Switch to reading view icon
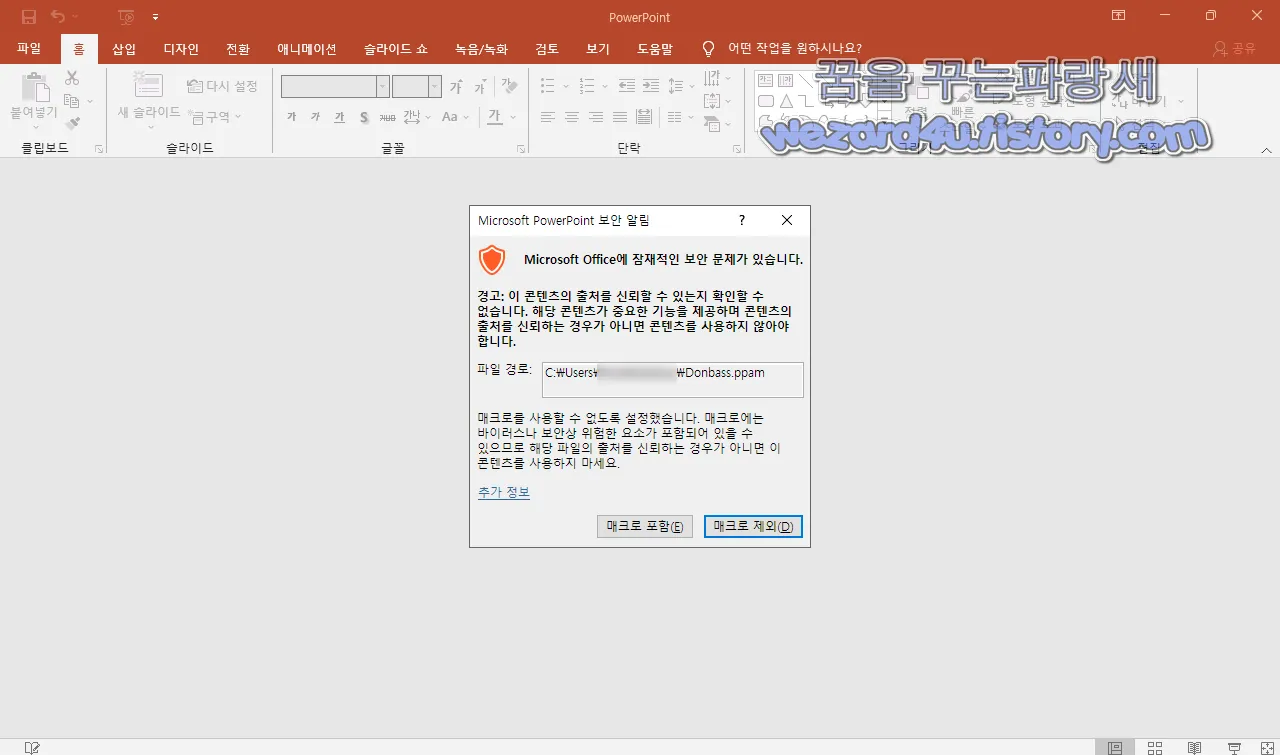Image resolution: width=1280 pixels, height=755 pixels. 1194,747
